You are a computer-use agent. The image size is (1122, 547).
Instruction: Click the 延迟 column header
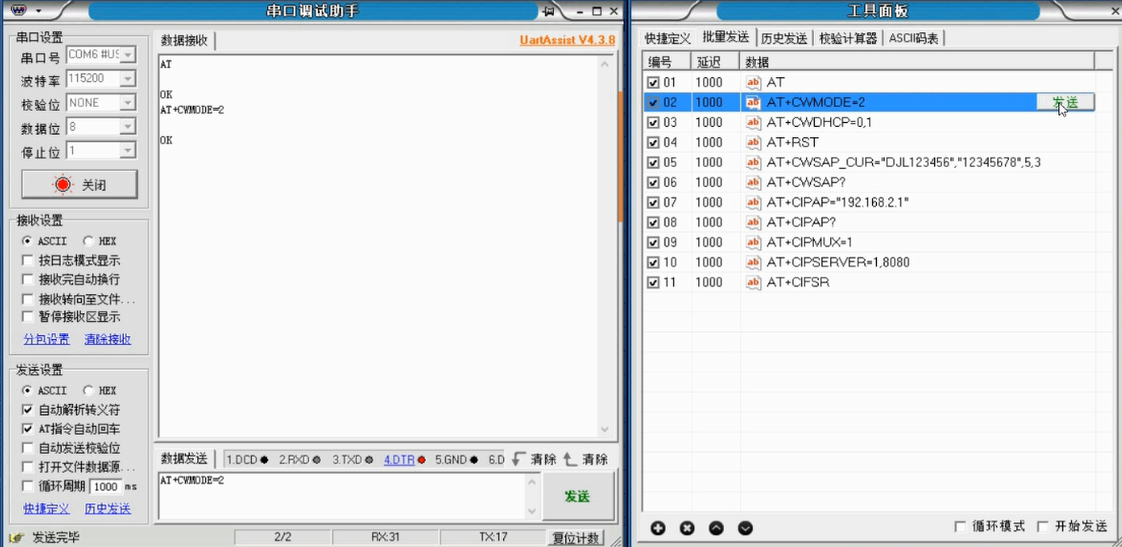pyautogui.click(x=715, y=61)
